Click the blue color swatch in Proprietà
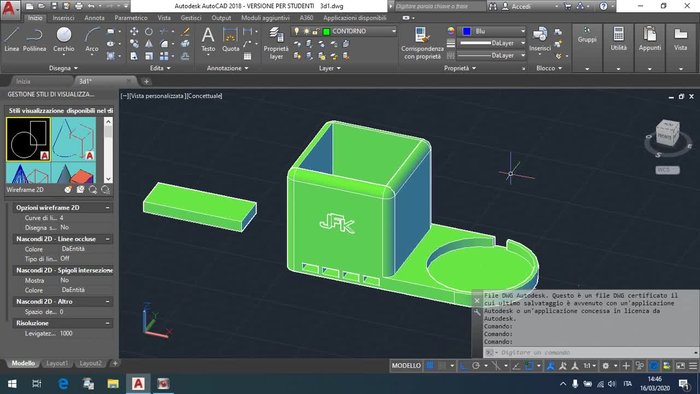This screenshot has height=394, width=700. click(x=467, y=31)
